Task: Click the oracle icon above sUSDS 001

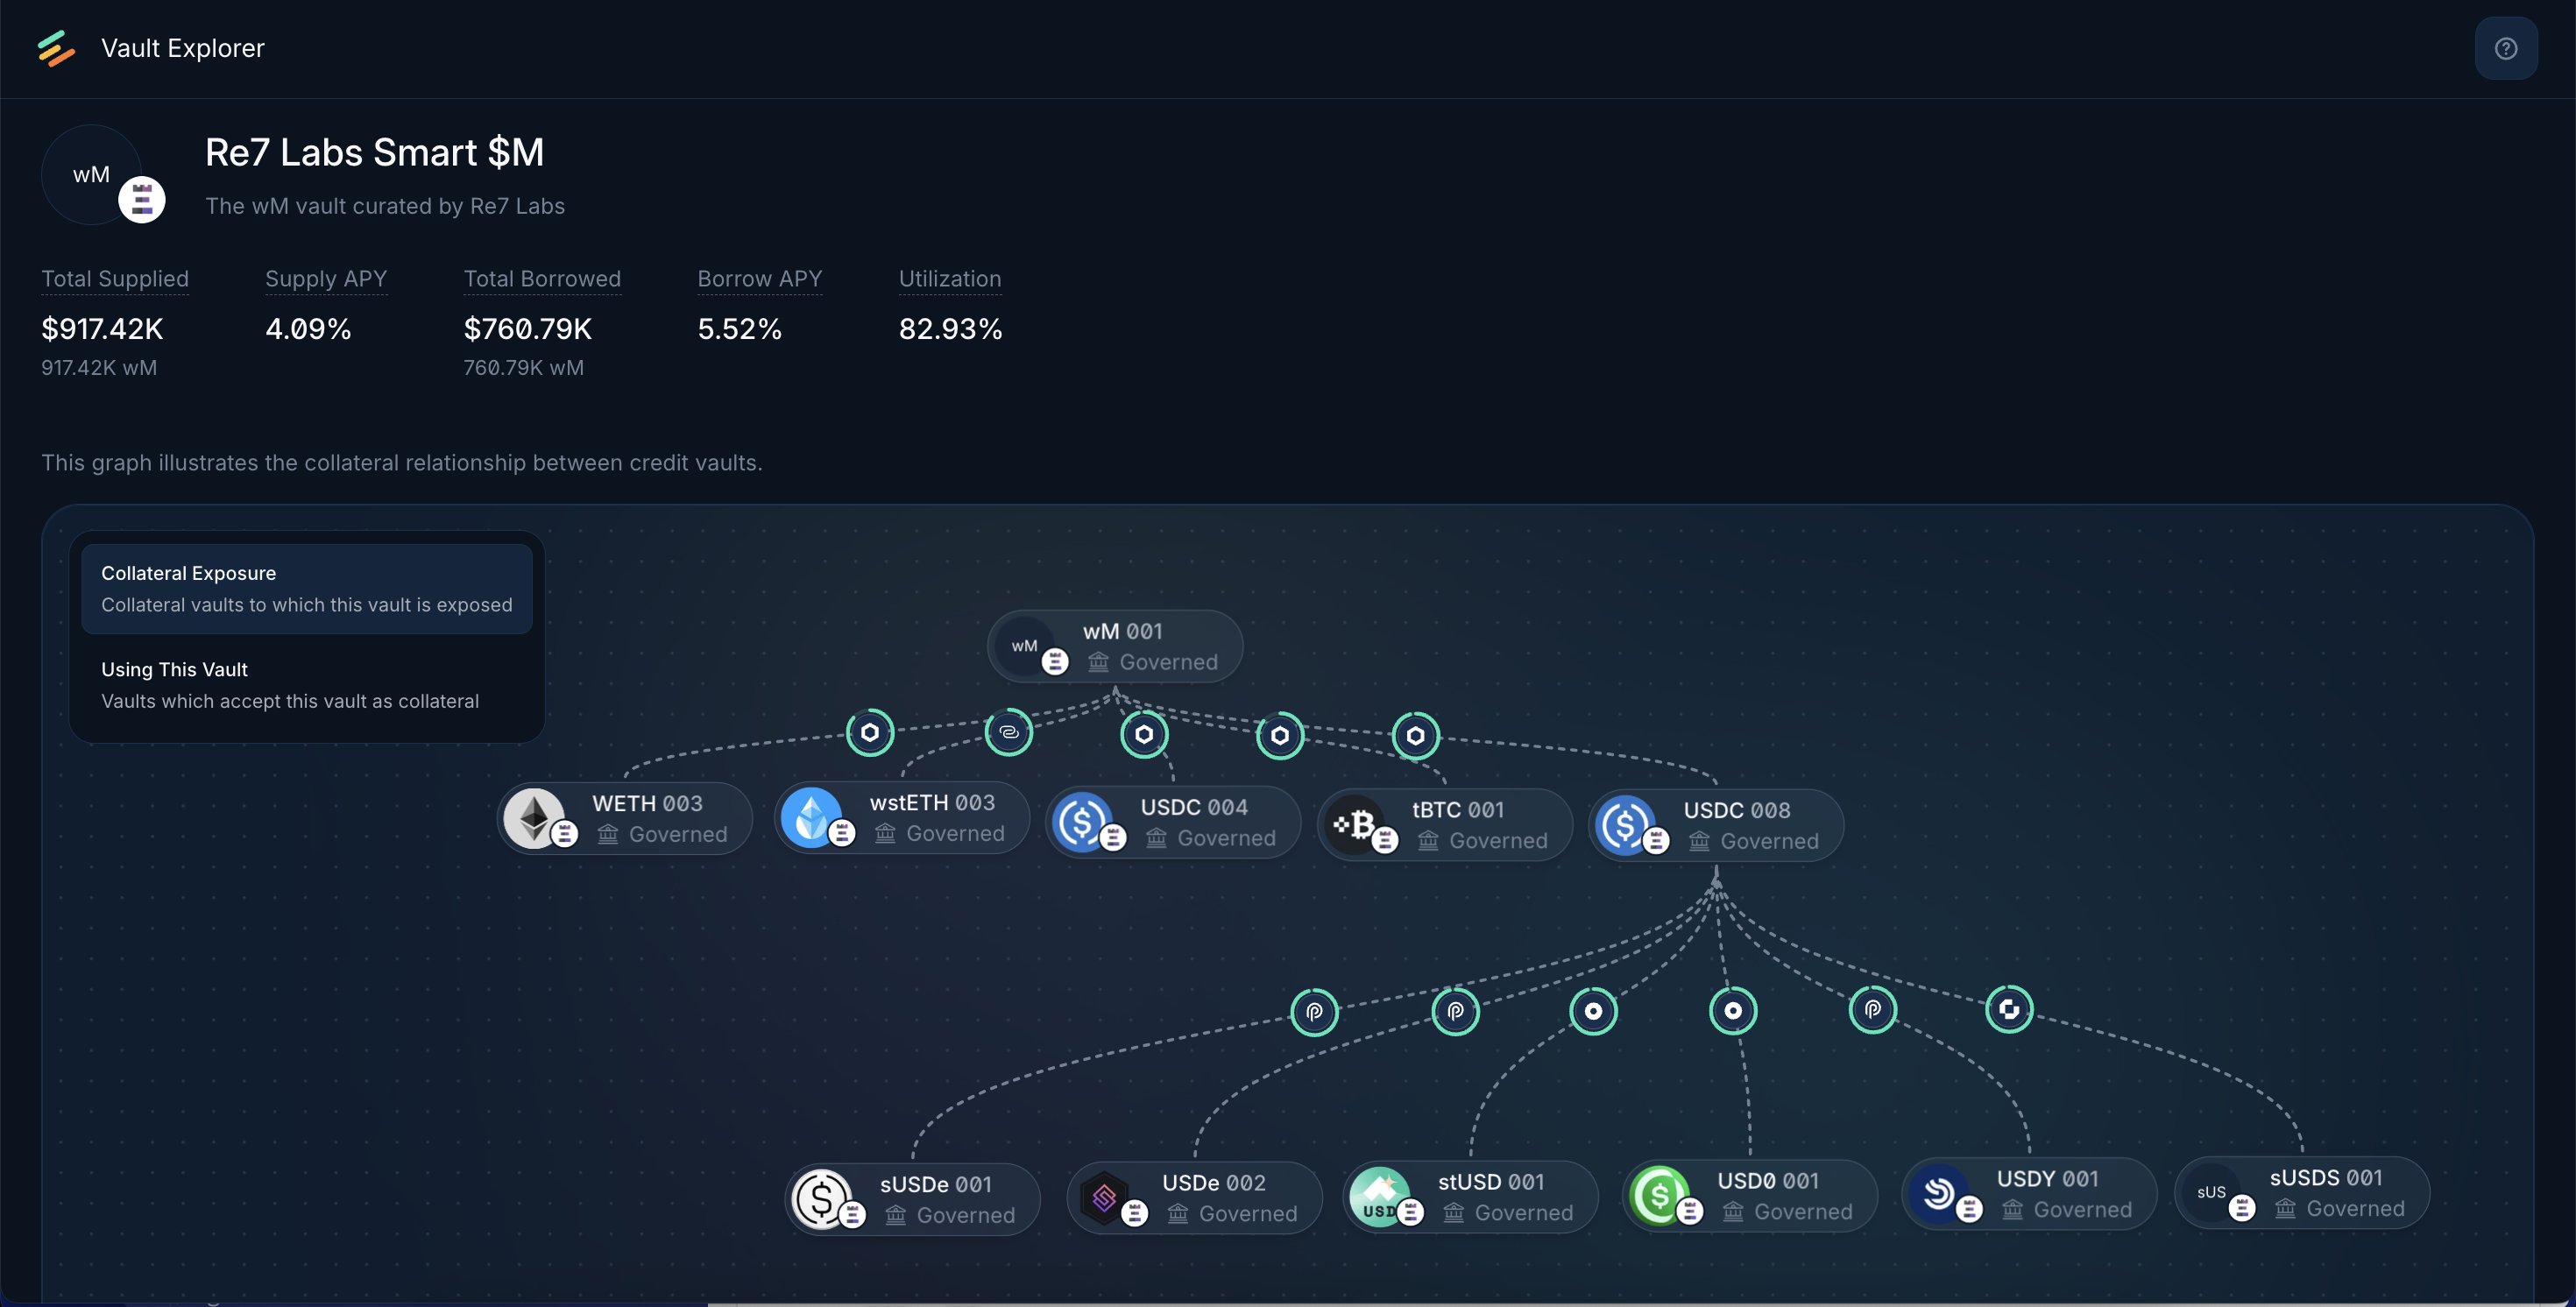Action: [x=2010, y=1009]
